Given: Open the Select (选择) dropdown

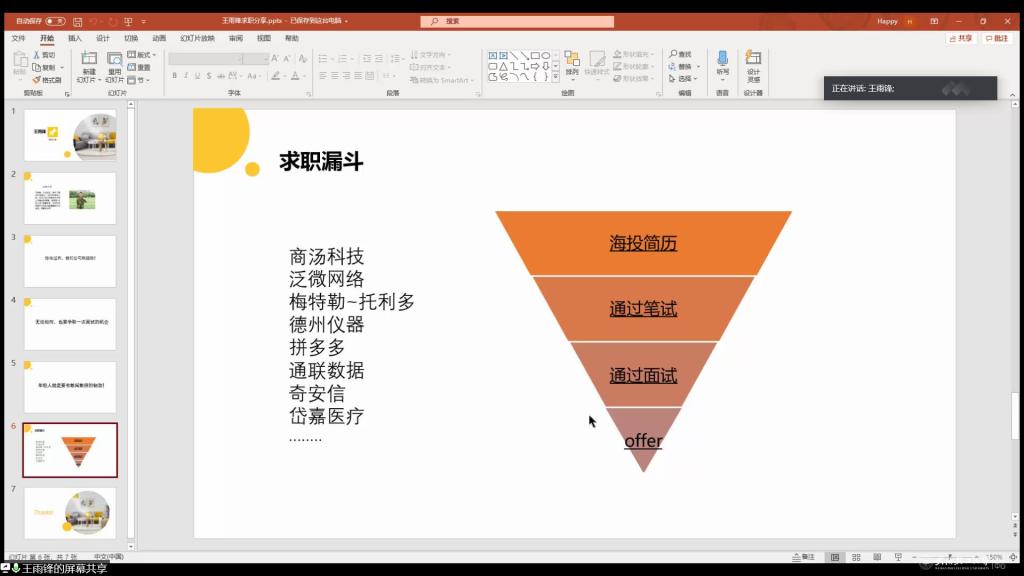Looking at the screenshot, I should [683, 79].
